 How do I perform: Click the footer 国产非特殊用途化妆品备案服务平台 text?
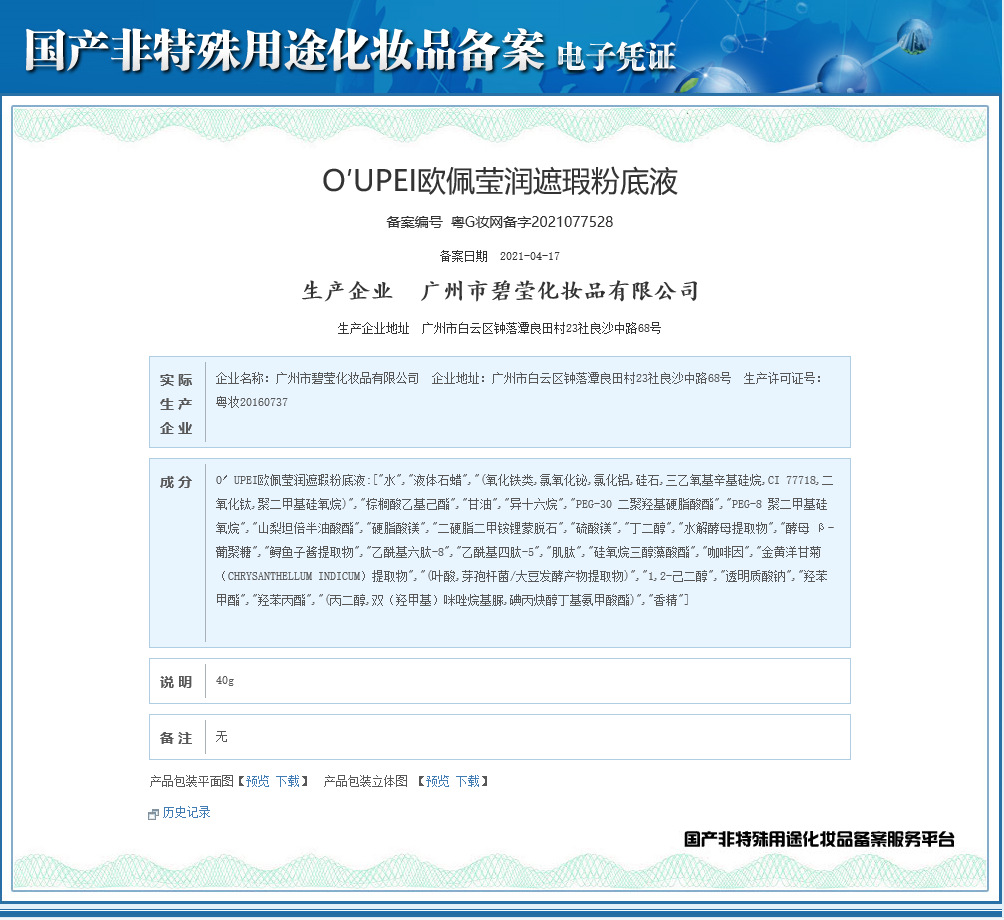point(819,839)
